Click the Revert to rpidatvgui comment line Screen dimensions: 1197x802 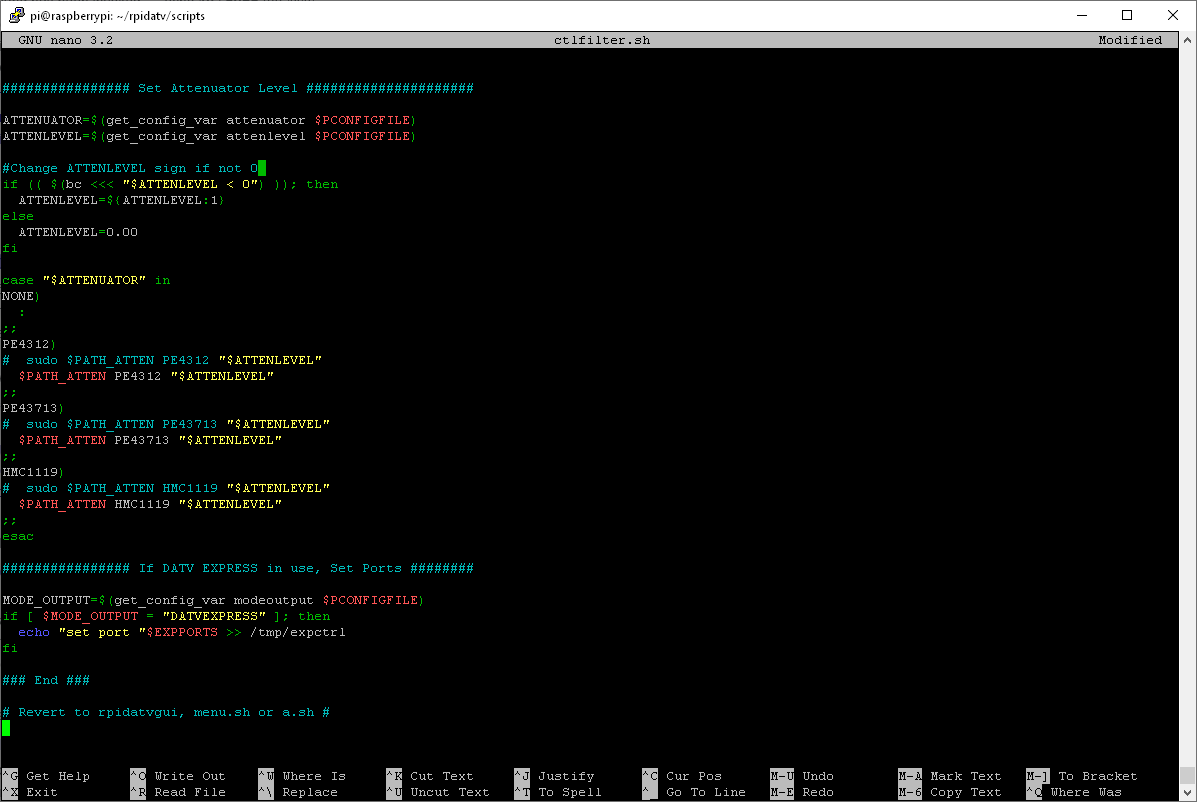[166, 713]
